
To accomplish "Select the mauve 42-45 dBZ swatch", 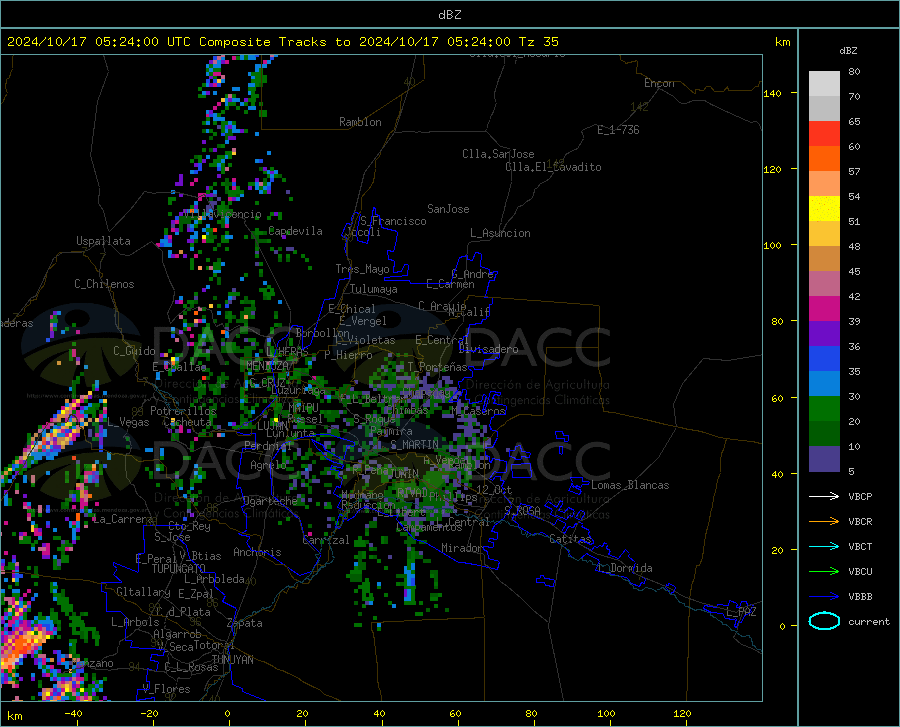I will (x=824, y=284).
